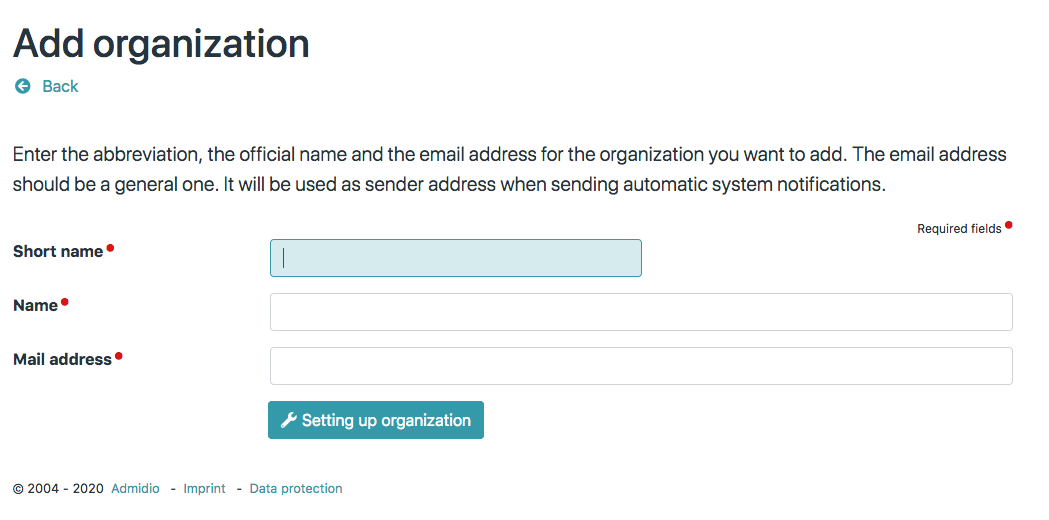Screen dimensions: 1049x520
Task: Click the red required dot beside Name
Action: click(x=65, y=302)
